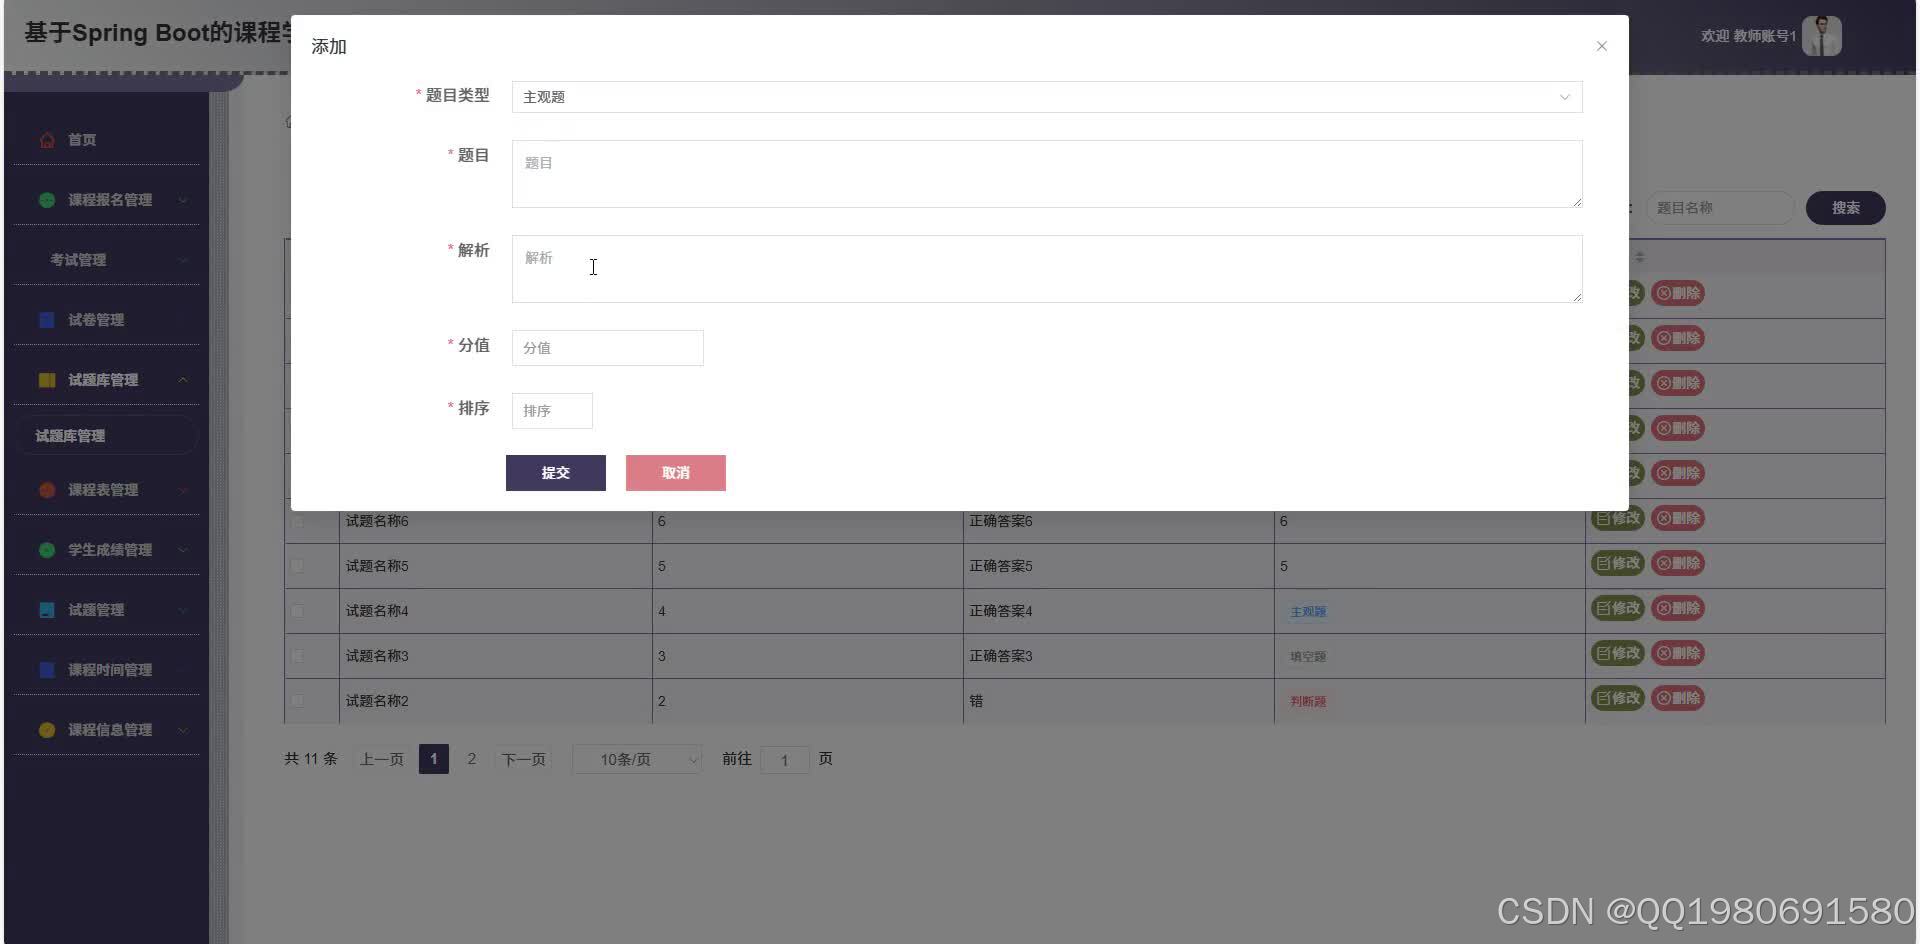The image size is (1920, 944).
Task: Click the 解析 text area
Action: [x=1047, y=269]
